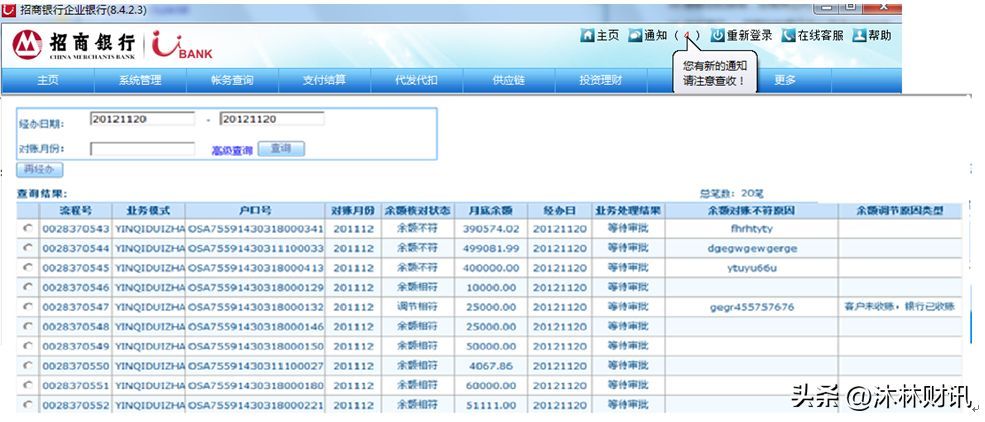
Task: Open the 系统管理 menu
Action: coord(140,80)
